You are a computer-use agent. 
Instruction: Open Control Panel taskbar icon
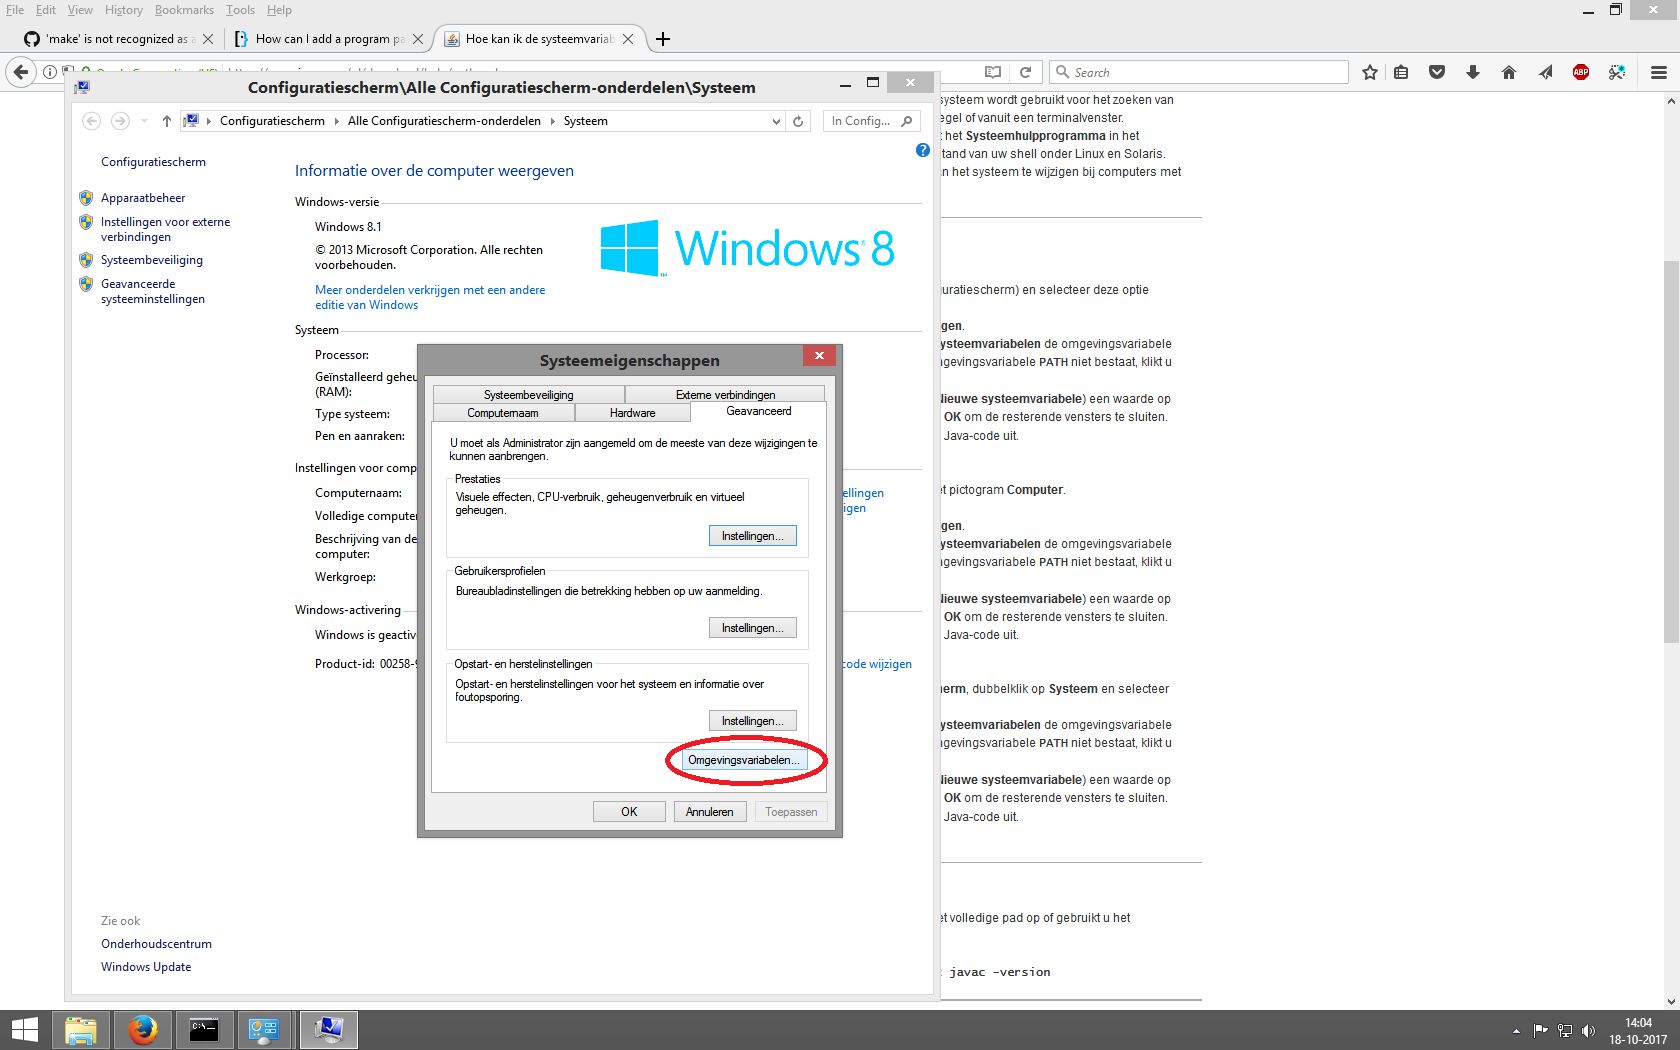pos(264,1030)
